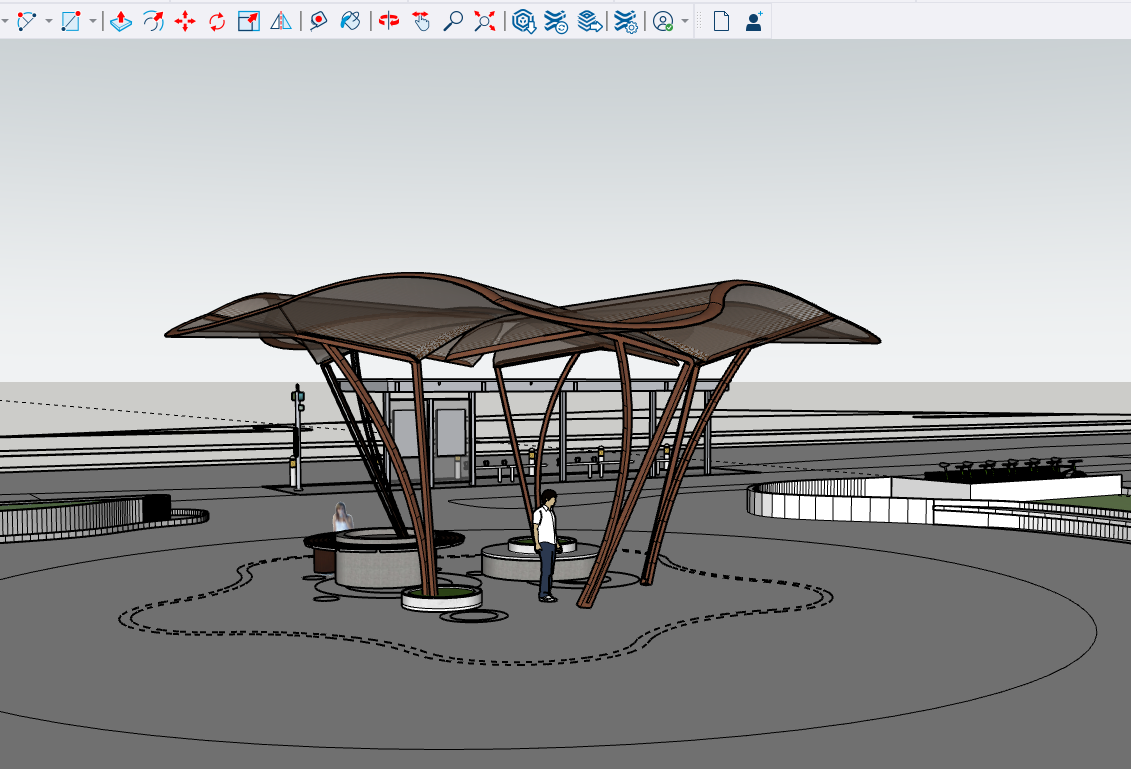Screen dimensions: 1131x769
Task: Open the 3D Warehouse
Action: [x=522, y=21]
